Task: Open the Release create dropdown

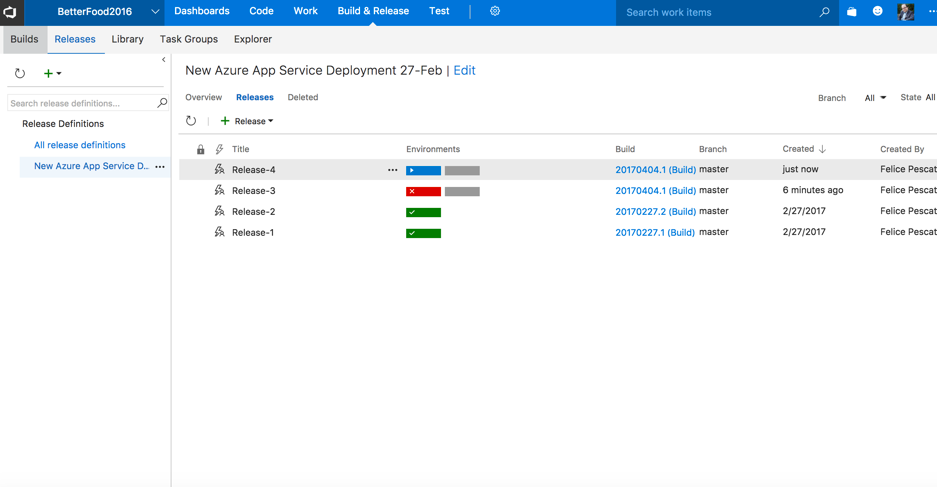Action: [x=247, y=121]
